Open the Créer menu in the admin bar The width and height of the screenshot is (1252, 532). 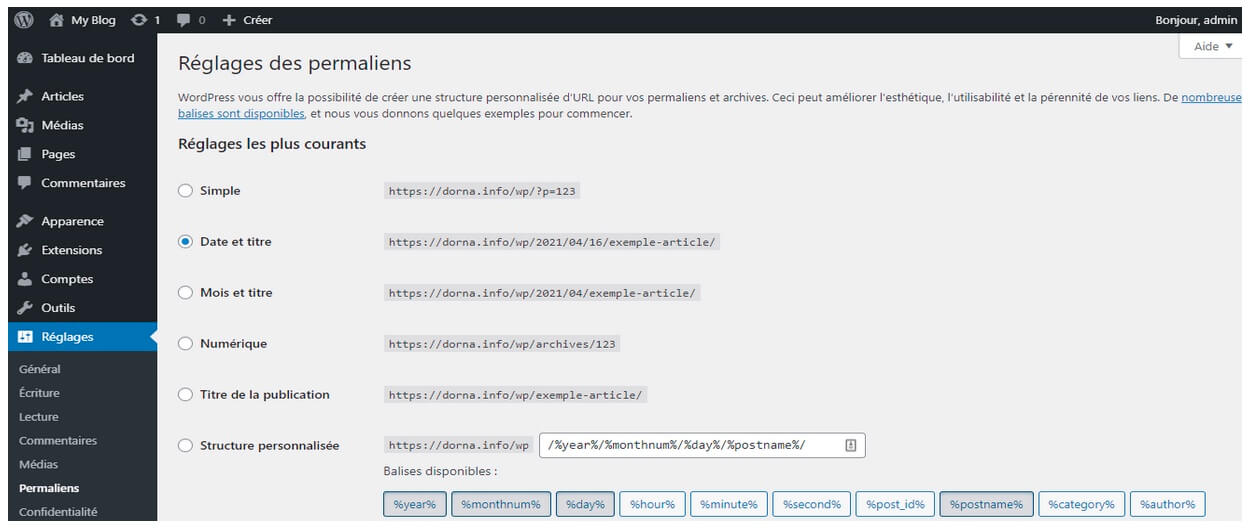(x=257, y=20)
